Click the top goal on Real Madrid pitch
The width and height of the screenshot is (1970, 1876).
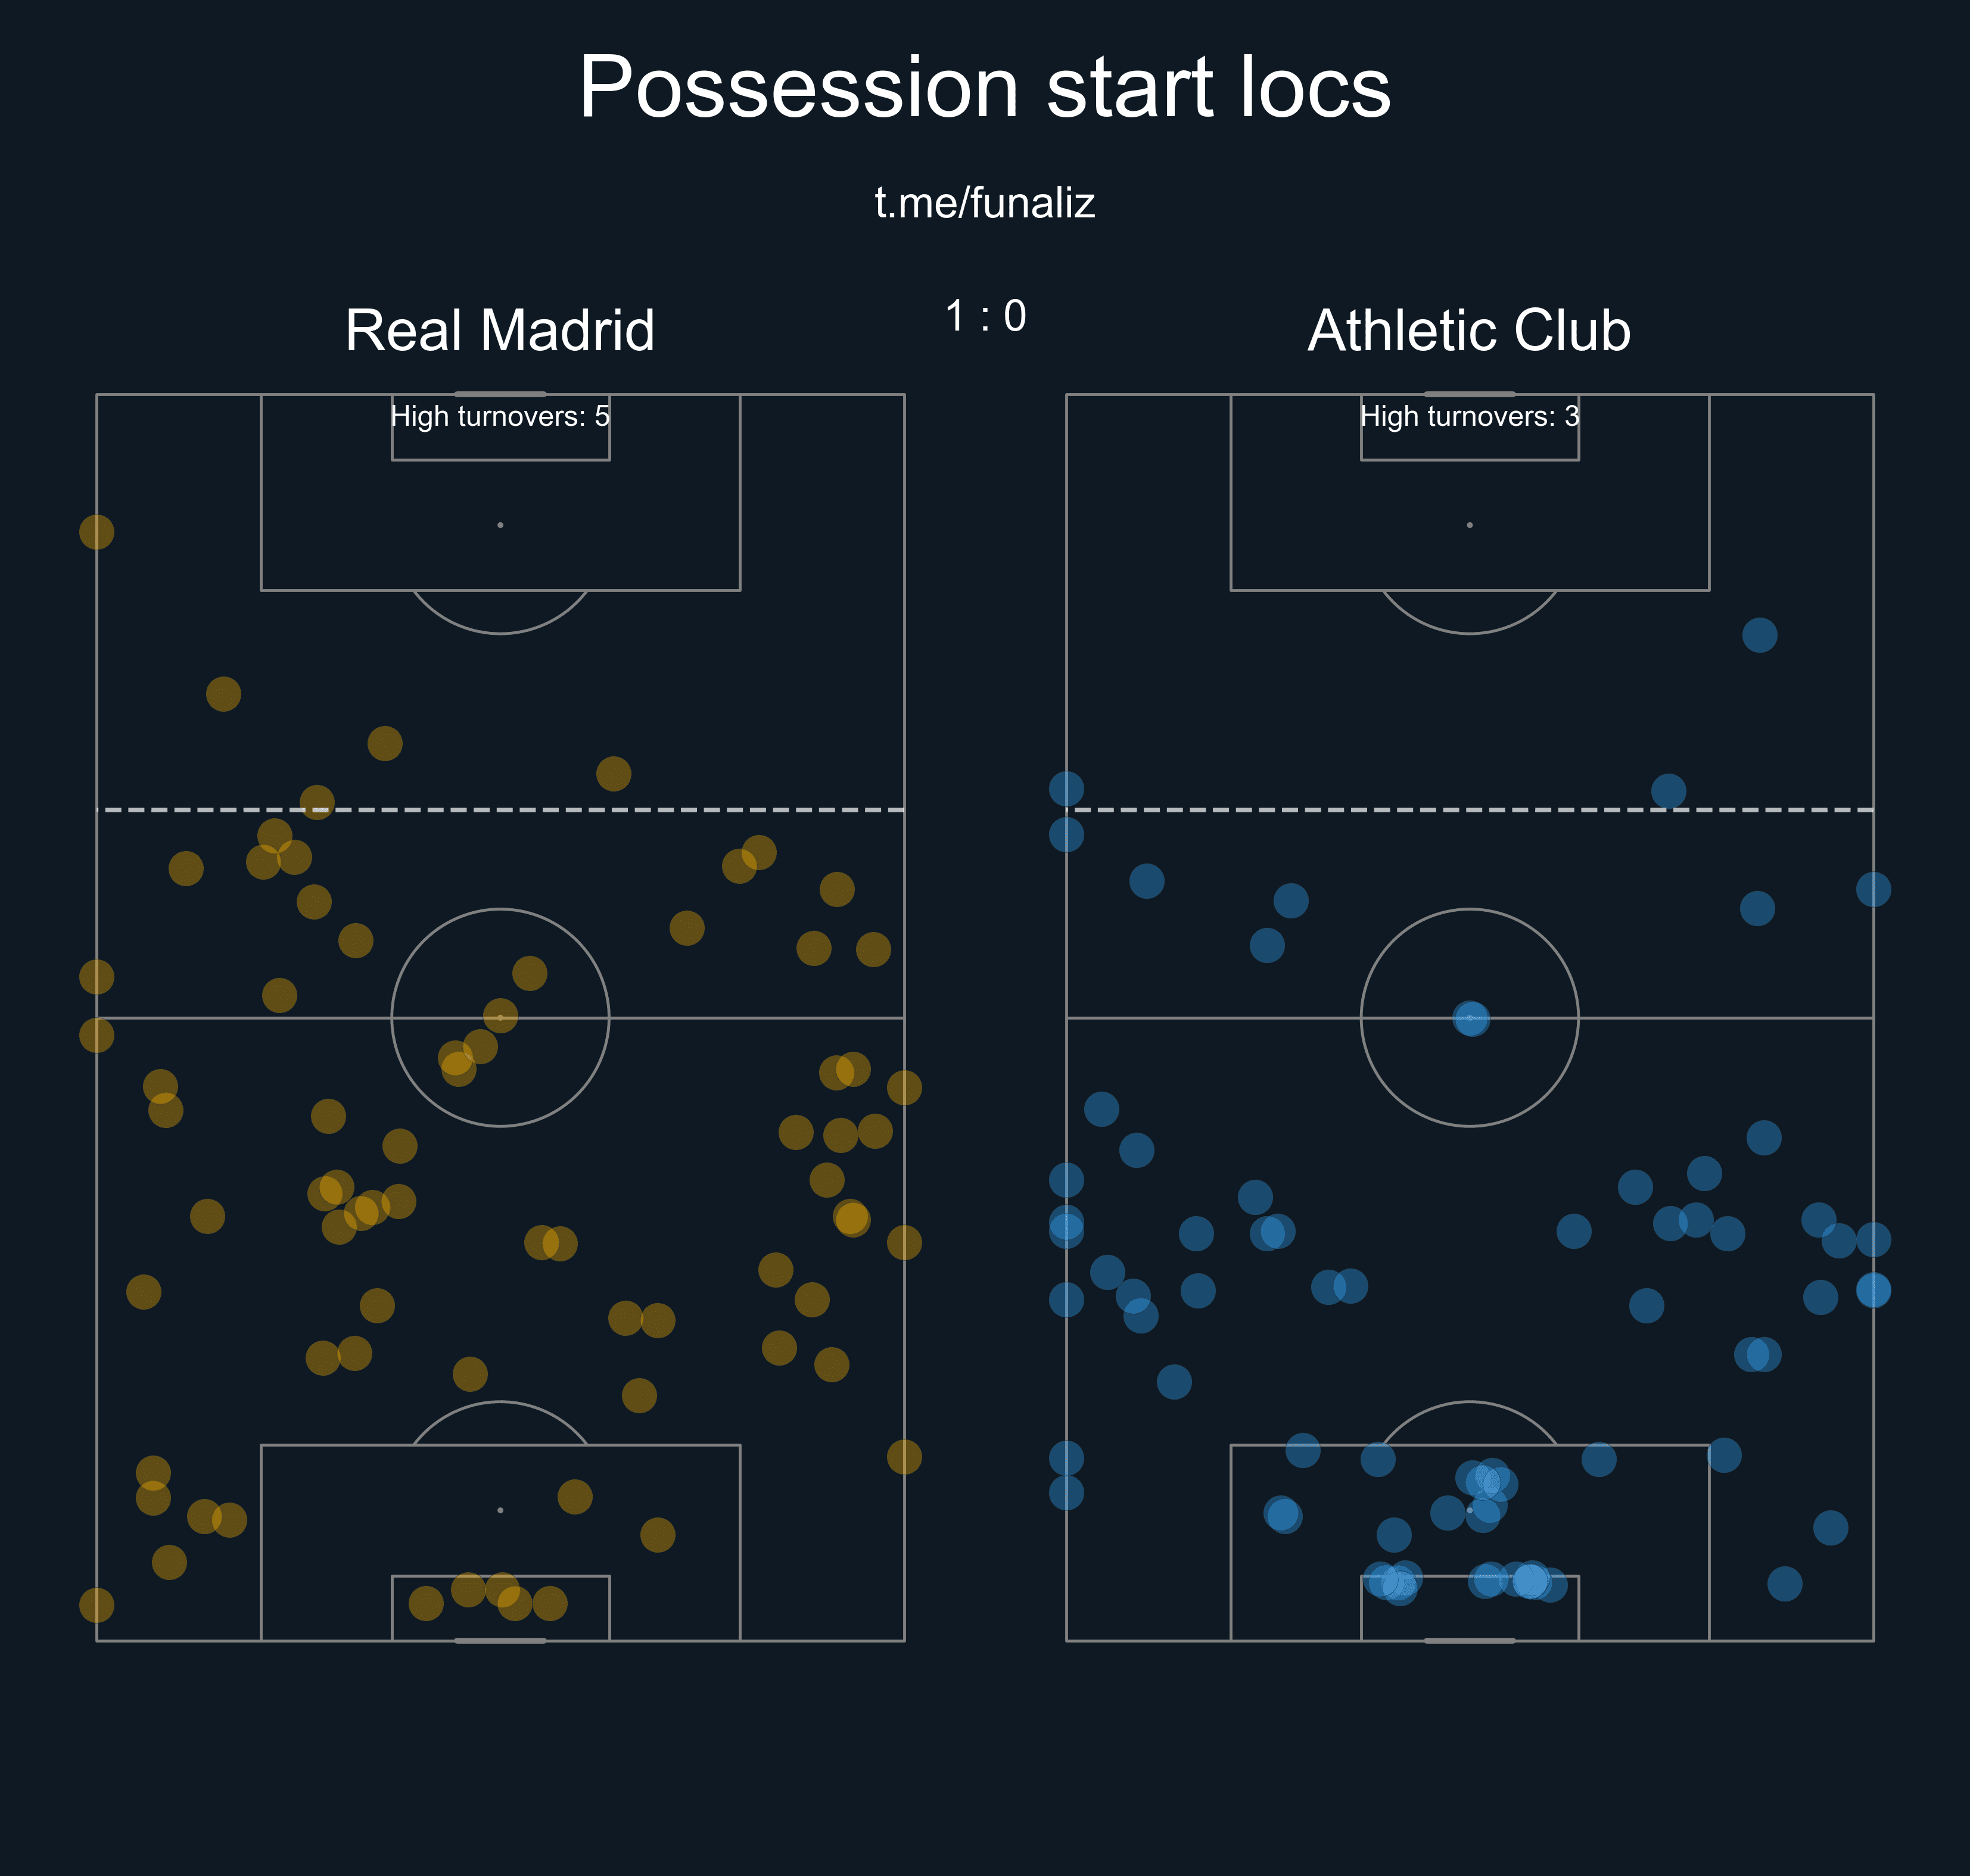[x=500, y=394]
